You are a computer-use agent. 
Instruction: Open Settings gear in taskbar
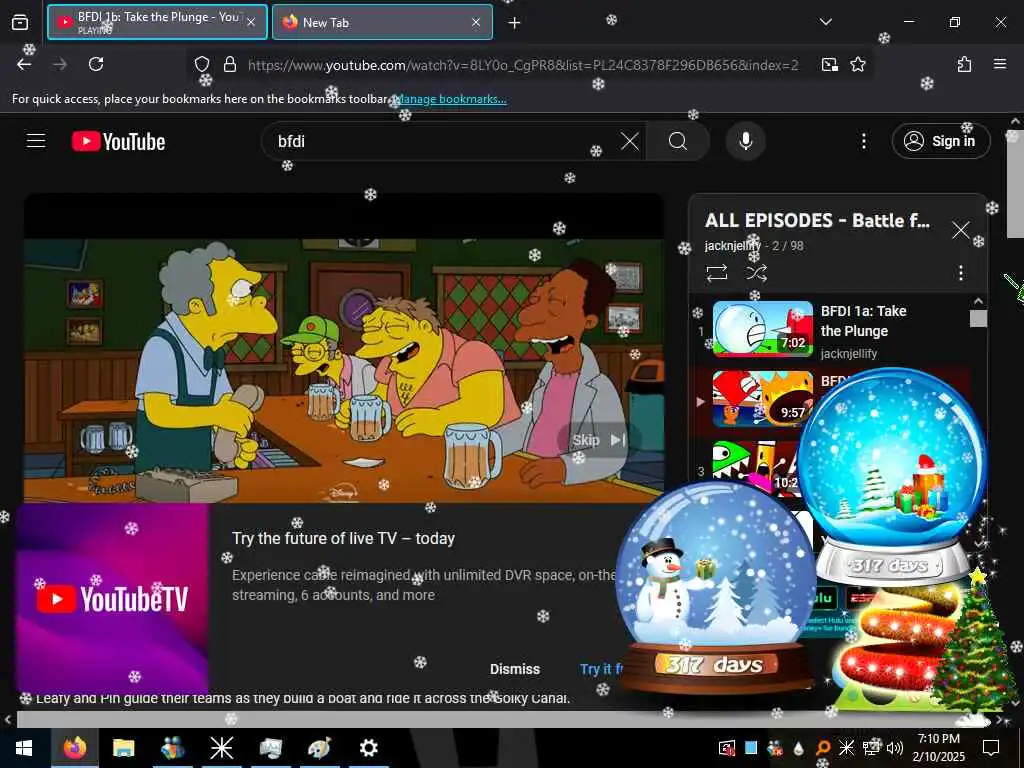[368, 748]
